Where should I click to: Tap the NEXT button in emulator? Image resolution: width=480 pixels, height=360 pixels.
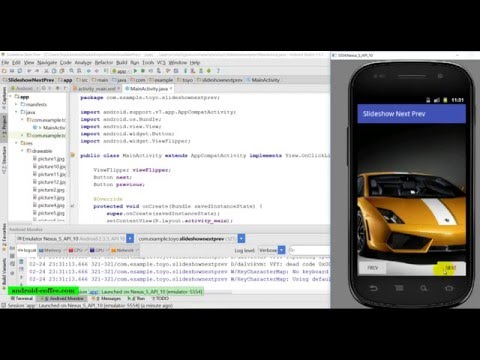point(450,268)
